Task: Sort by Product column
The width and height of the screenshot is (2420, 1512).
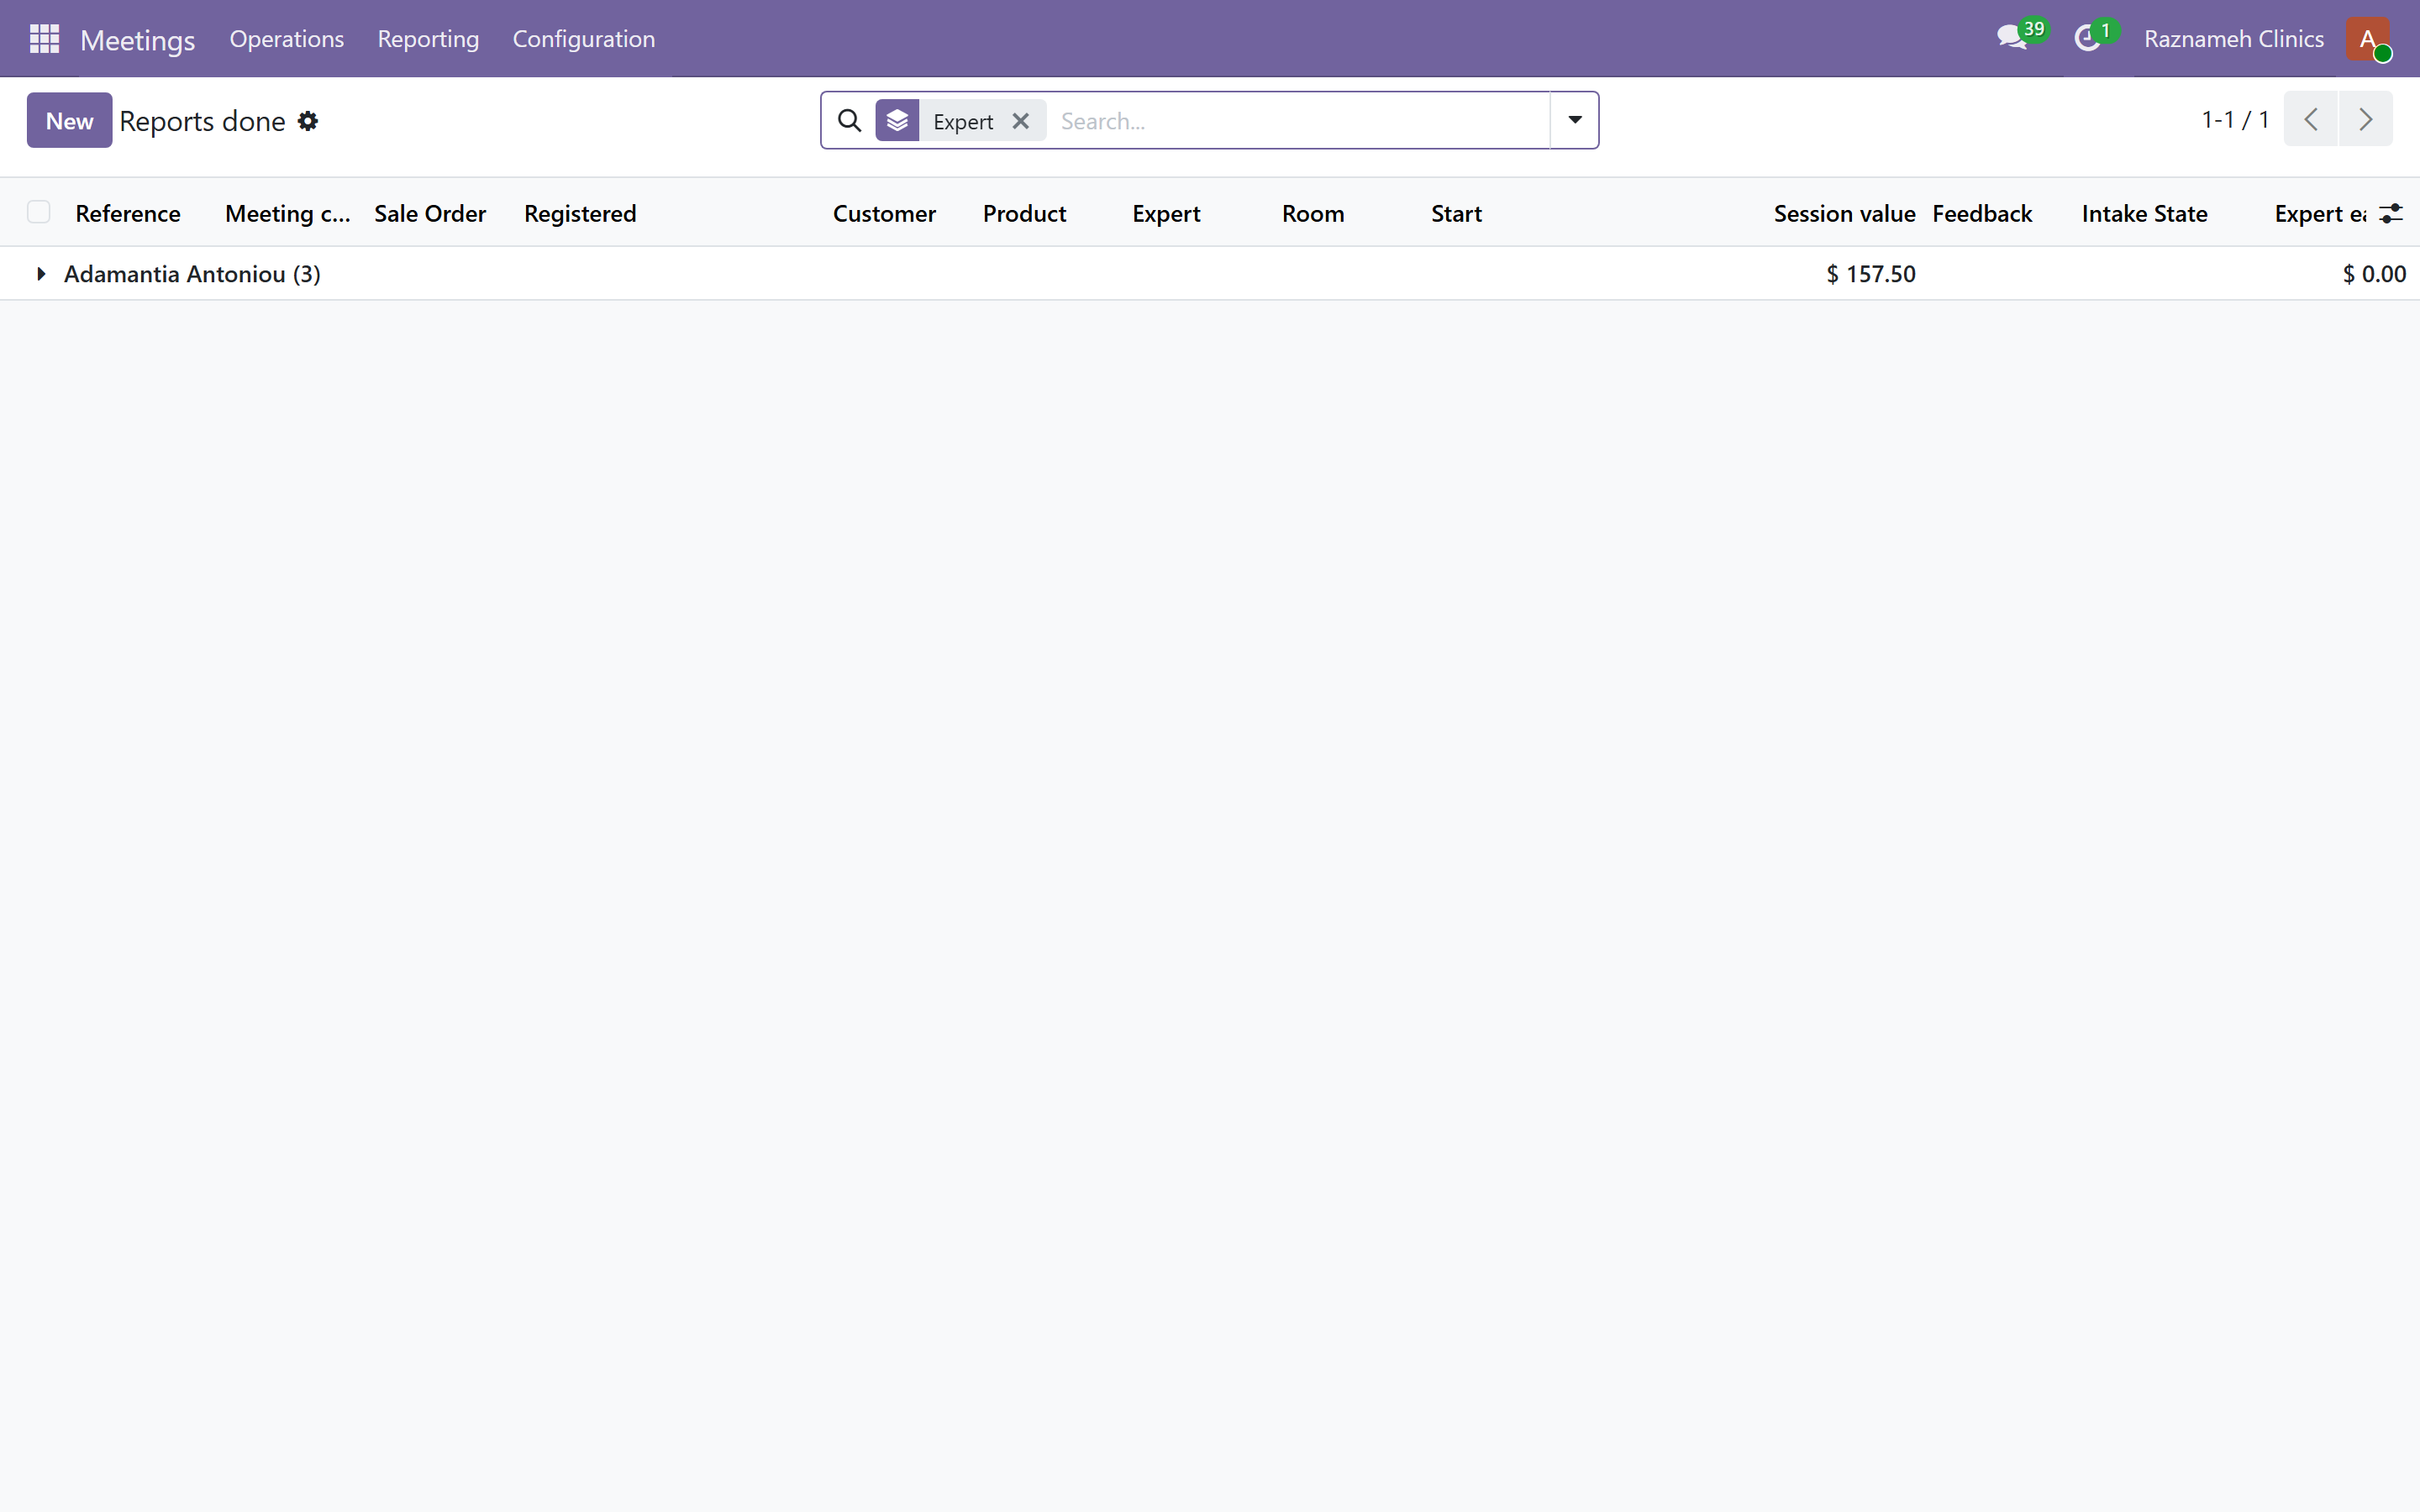Action: 1024,213
